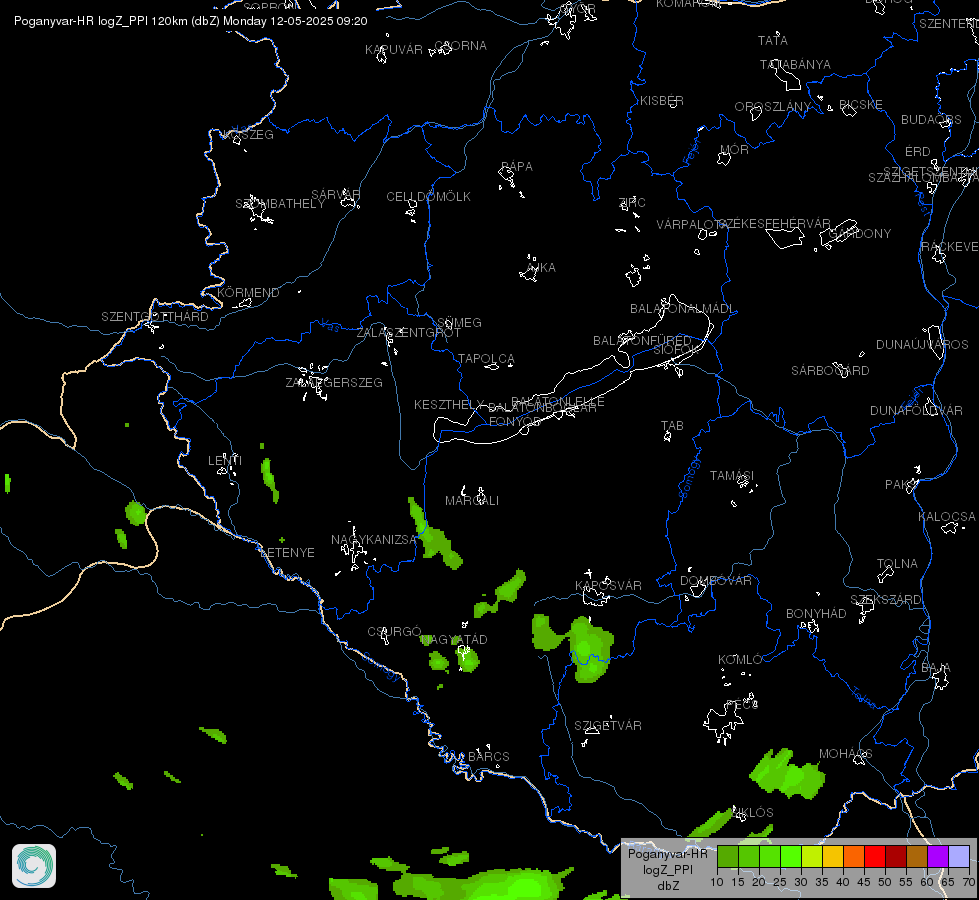Select the LENTI town label
The width and height of the screenshot is (979, 900).
225,460
